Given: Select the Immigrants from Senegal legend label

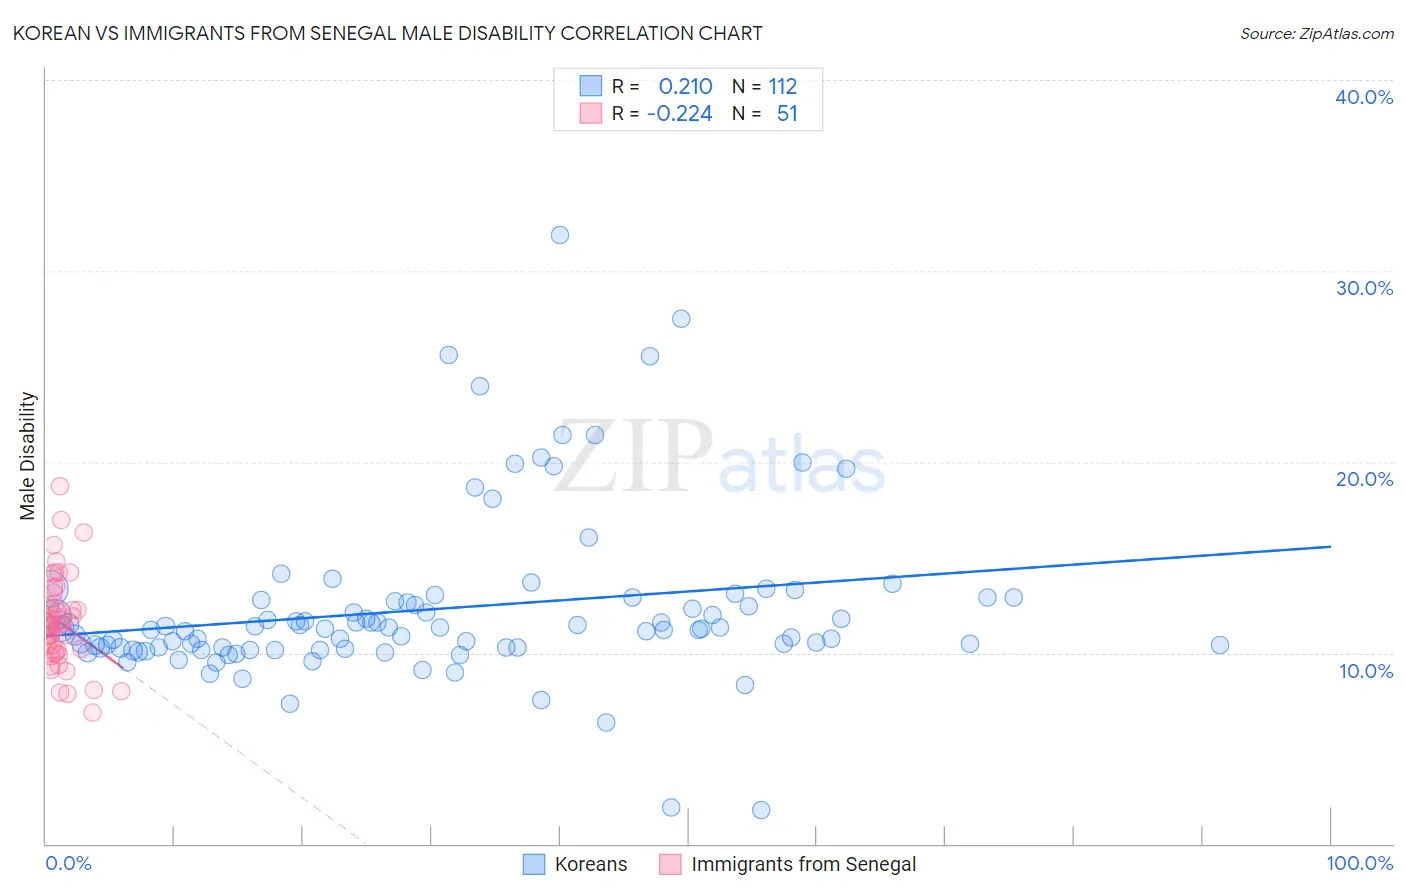Looking at the screenshot, I should point(804,864).
